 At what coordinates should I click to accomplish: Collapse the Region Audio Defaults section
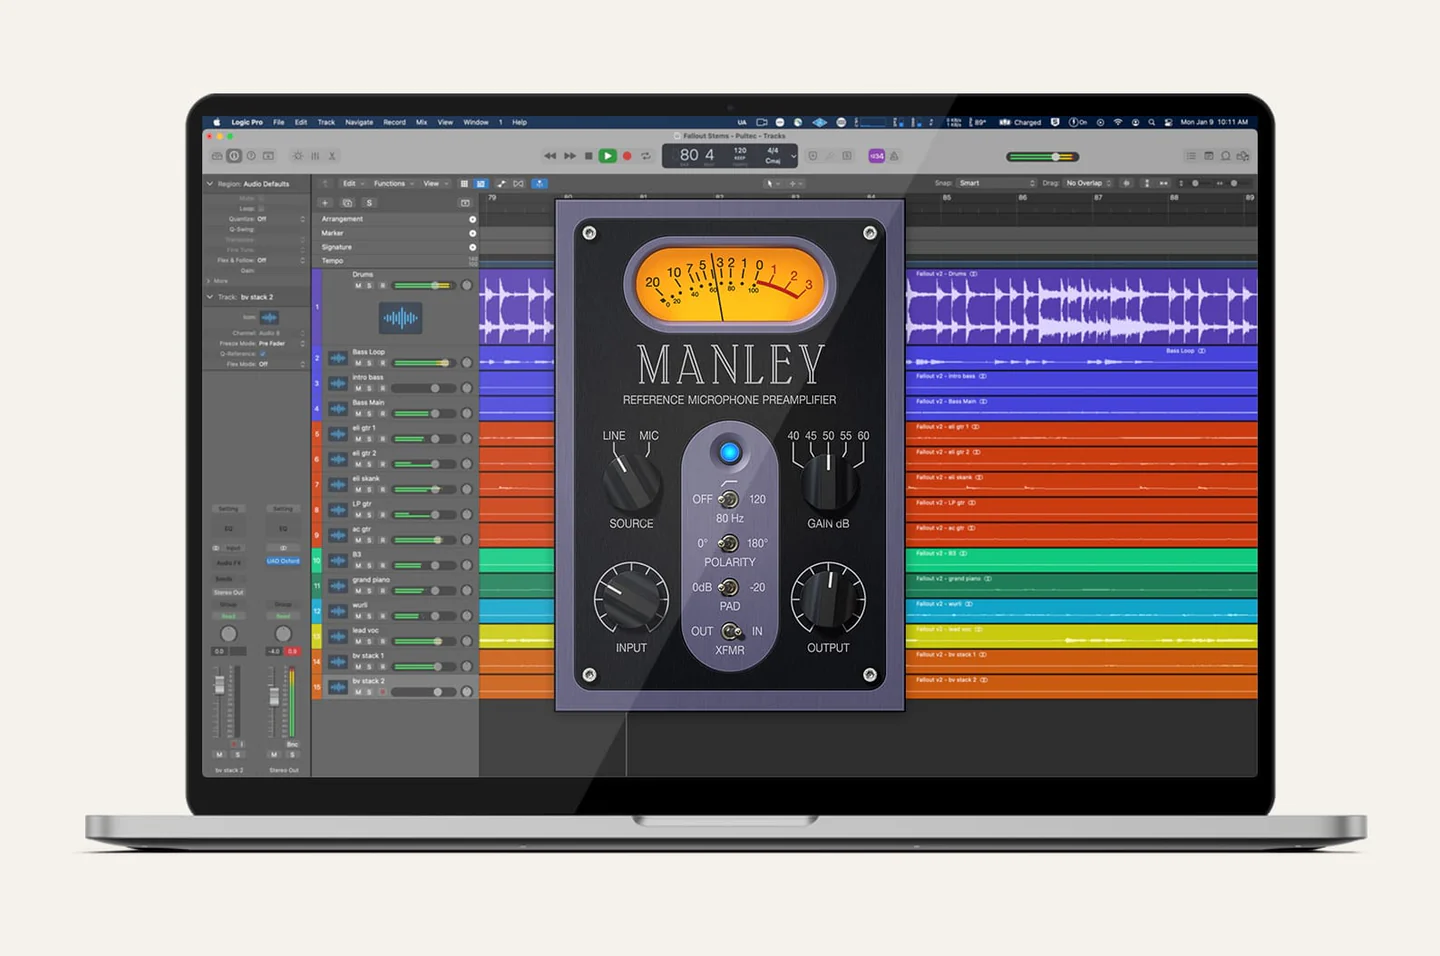(209, 184)
